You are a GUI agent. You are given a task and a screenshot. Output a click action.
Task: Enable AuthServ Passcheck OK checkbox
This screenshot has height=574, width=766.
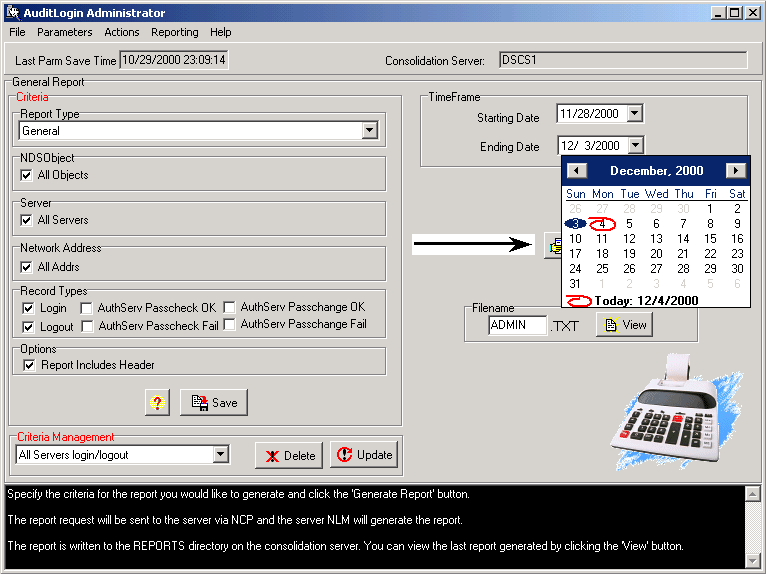point(86,308)
